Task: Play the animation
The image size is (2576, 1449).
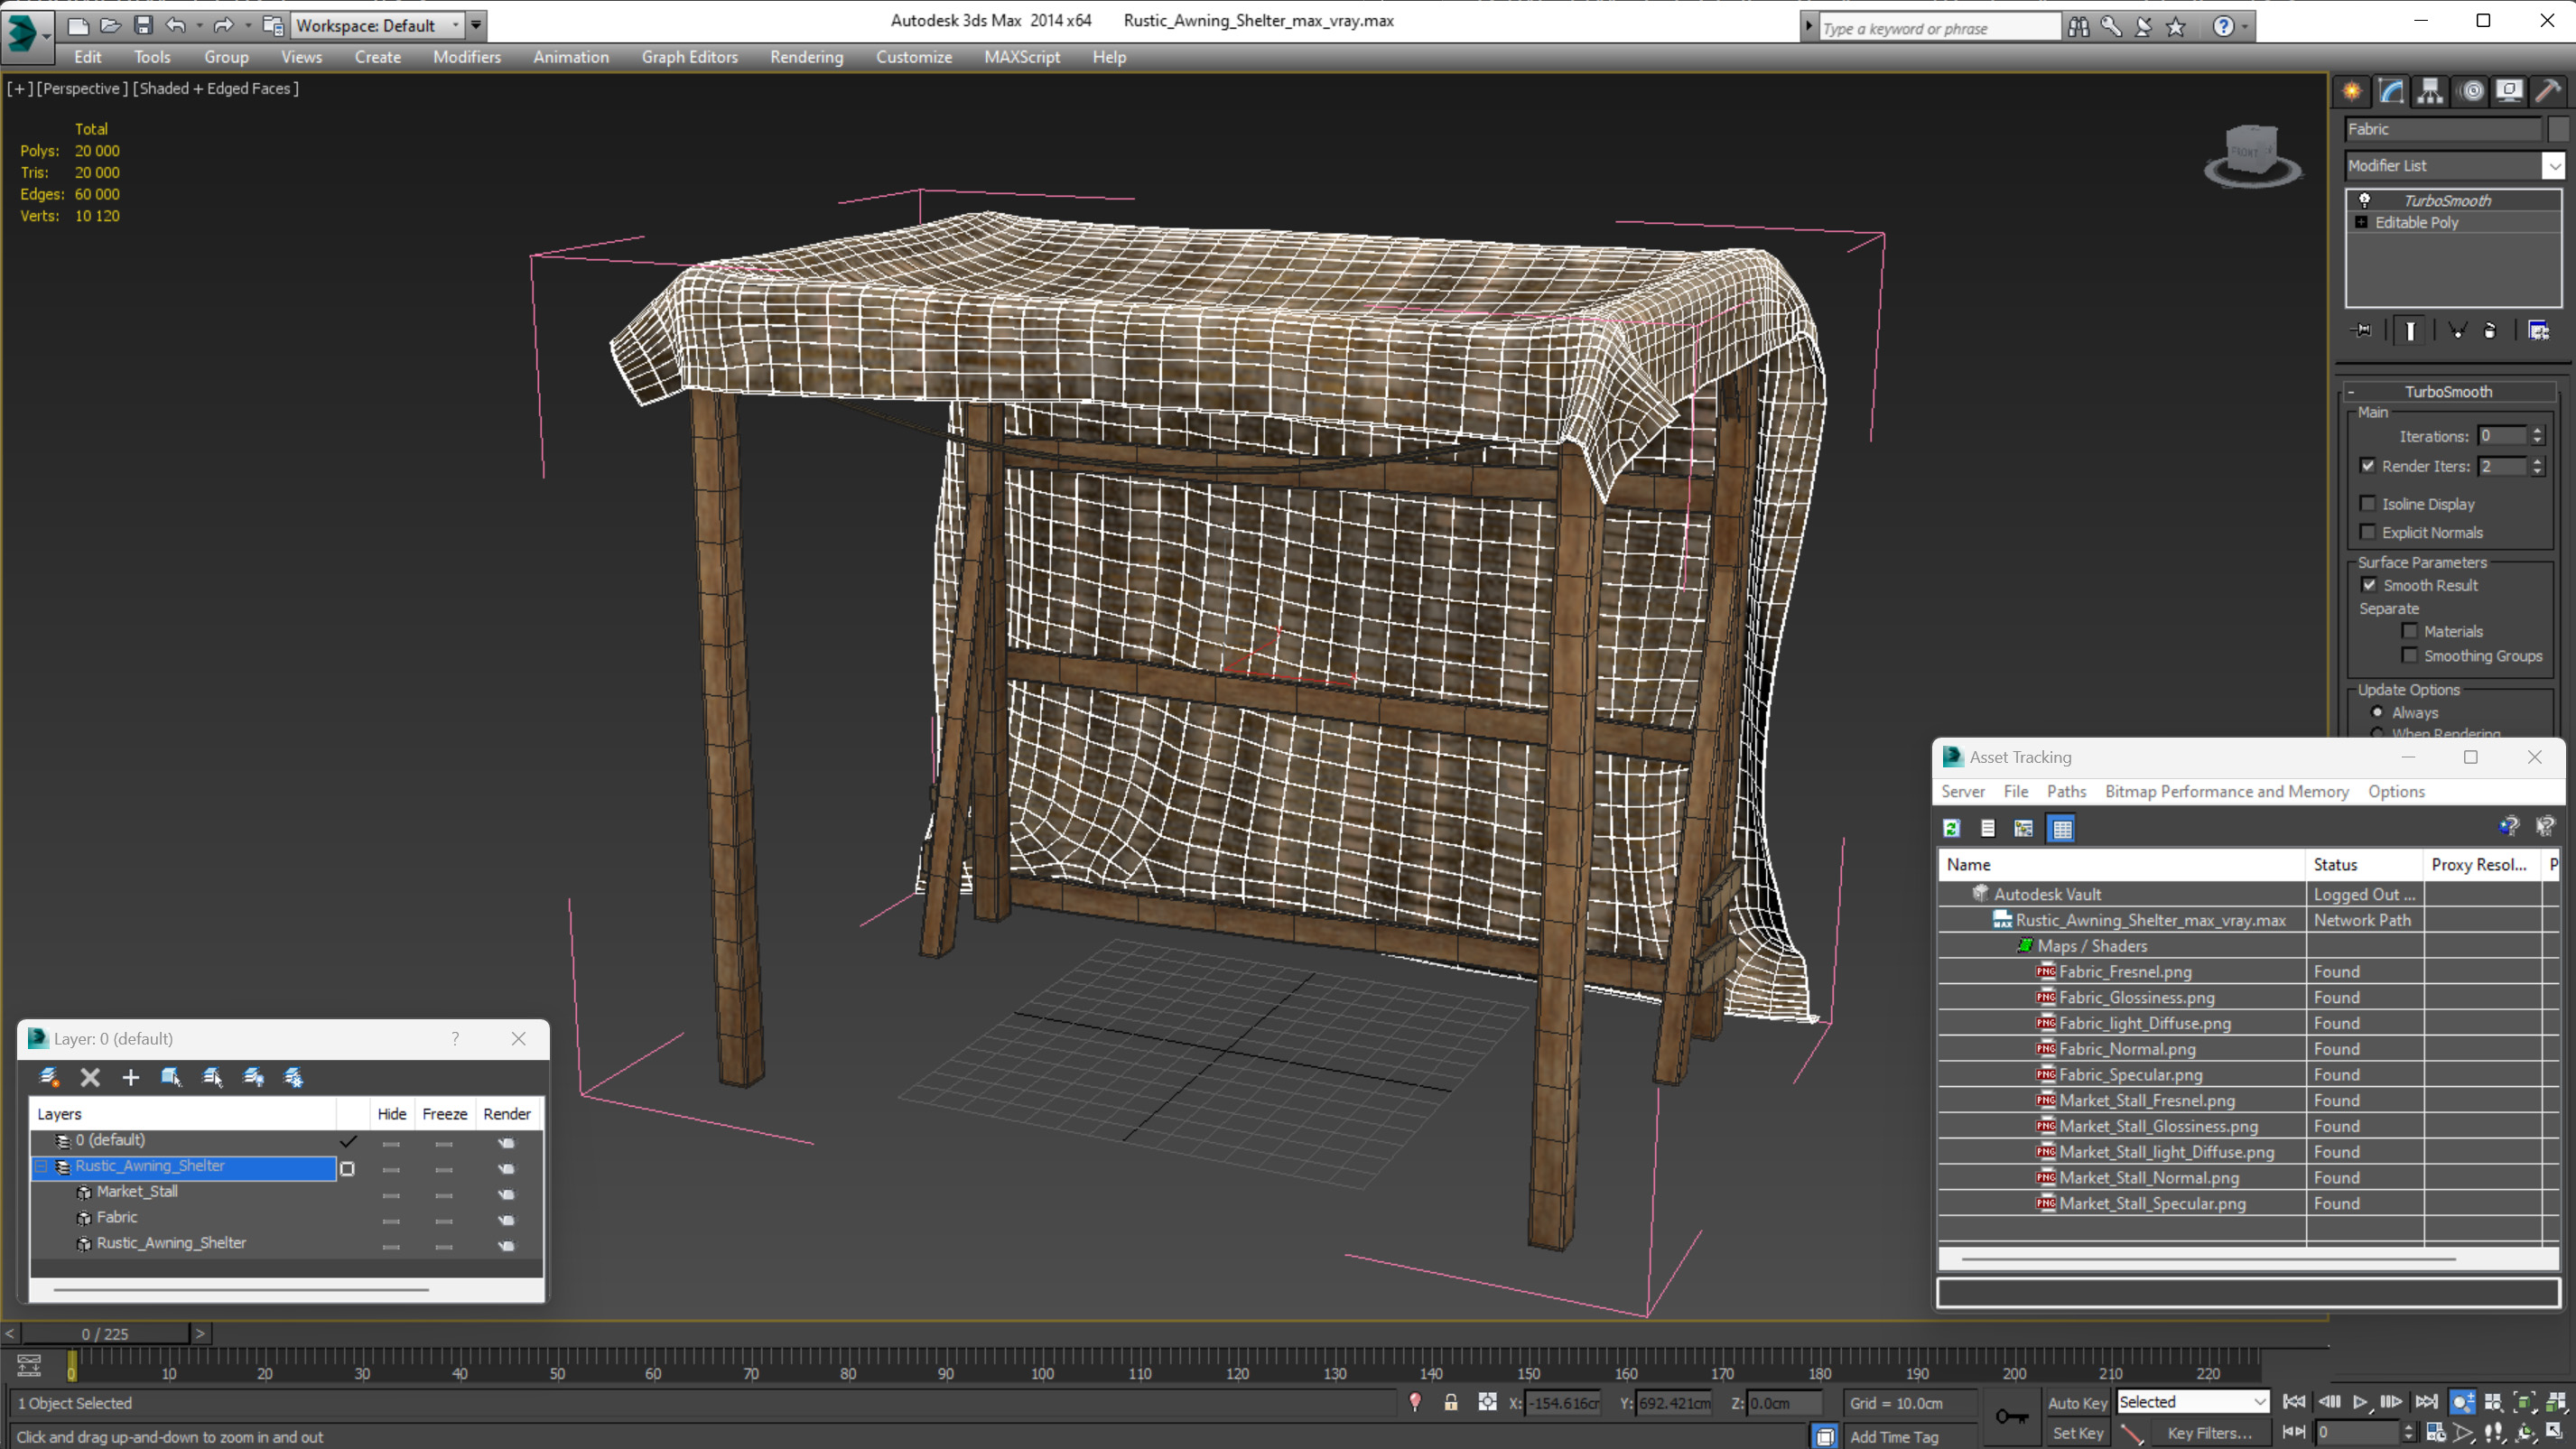Action: point(2360,1402)
